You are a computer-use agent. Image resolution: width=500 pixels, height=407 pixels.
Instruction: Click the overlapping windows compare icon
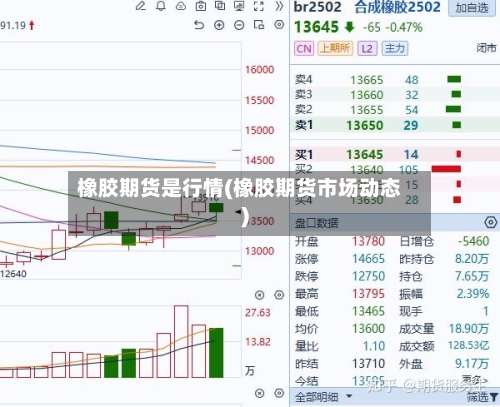(220, 6)
